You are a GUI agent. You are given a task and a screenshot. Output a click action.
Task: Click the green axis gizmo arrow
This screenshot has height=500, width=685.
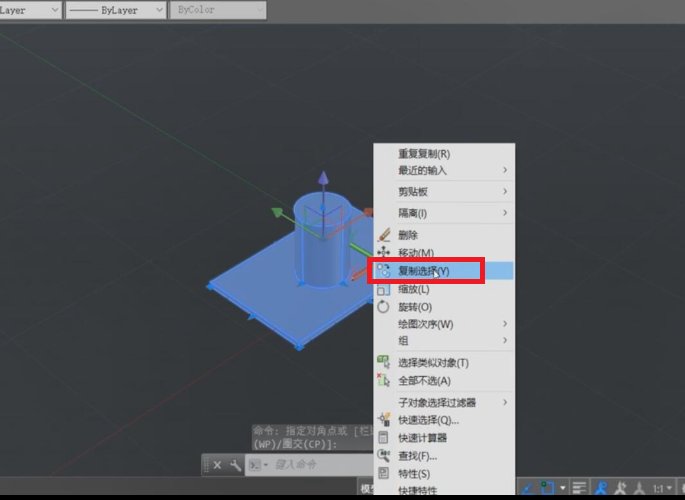coord(277,212)
